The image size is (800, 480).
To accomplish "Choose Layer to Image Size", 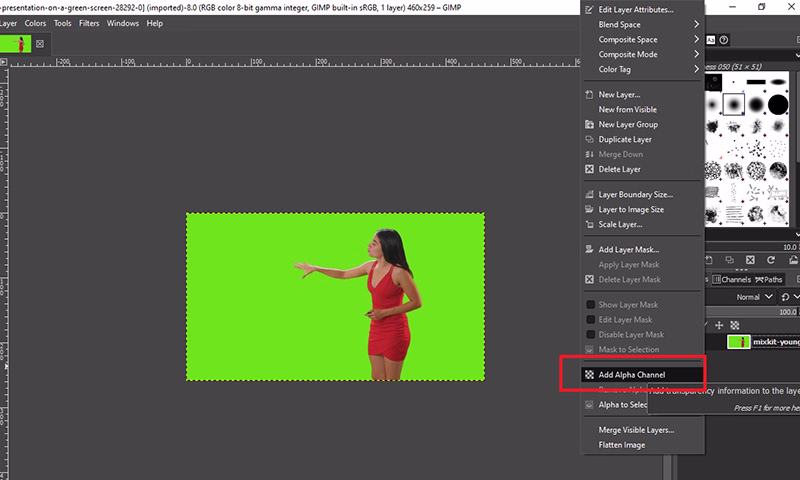I will [x=642, y=209].
